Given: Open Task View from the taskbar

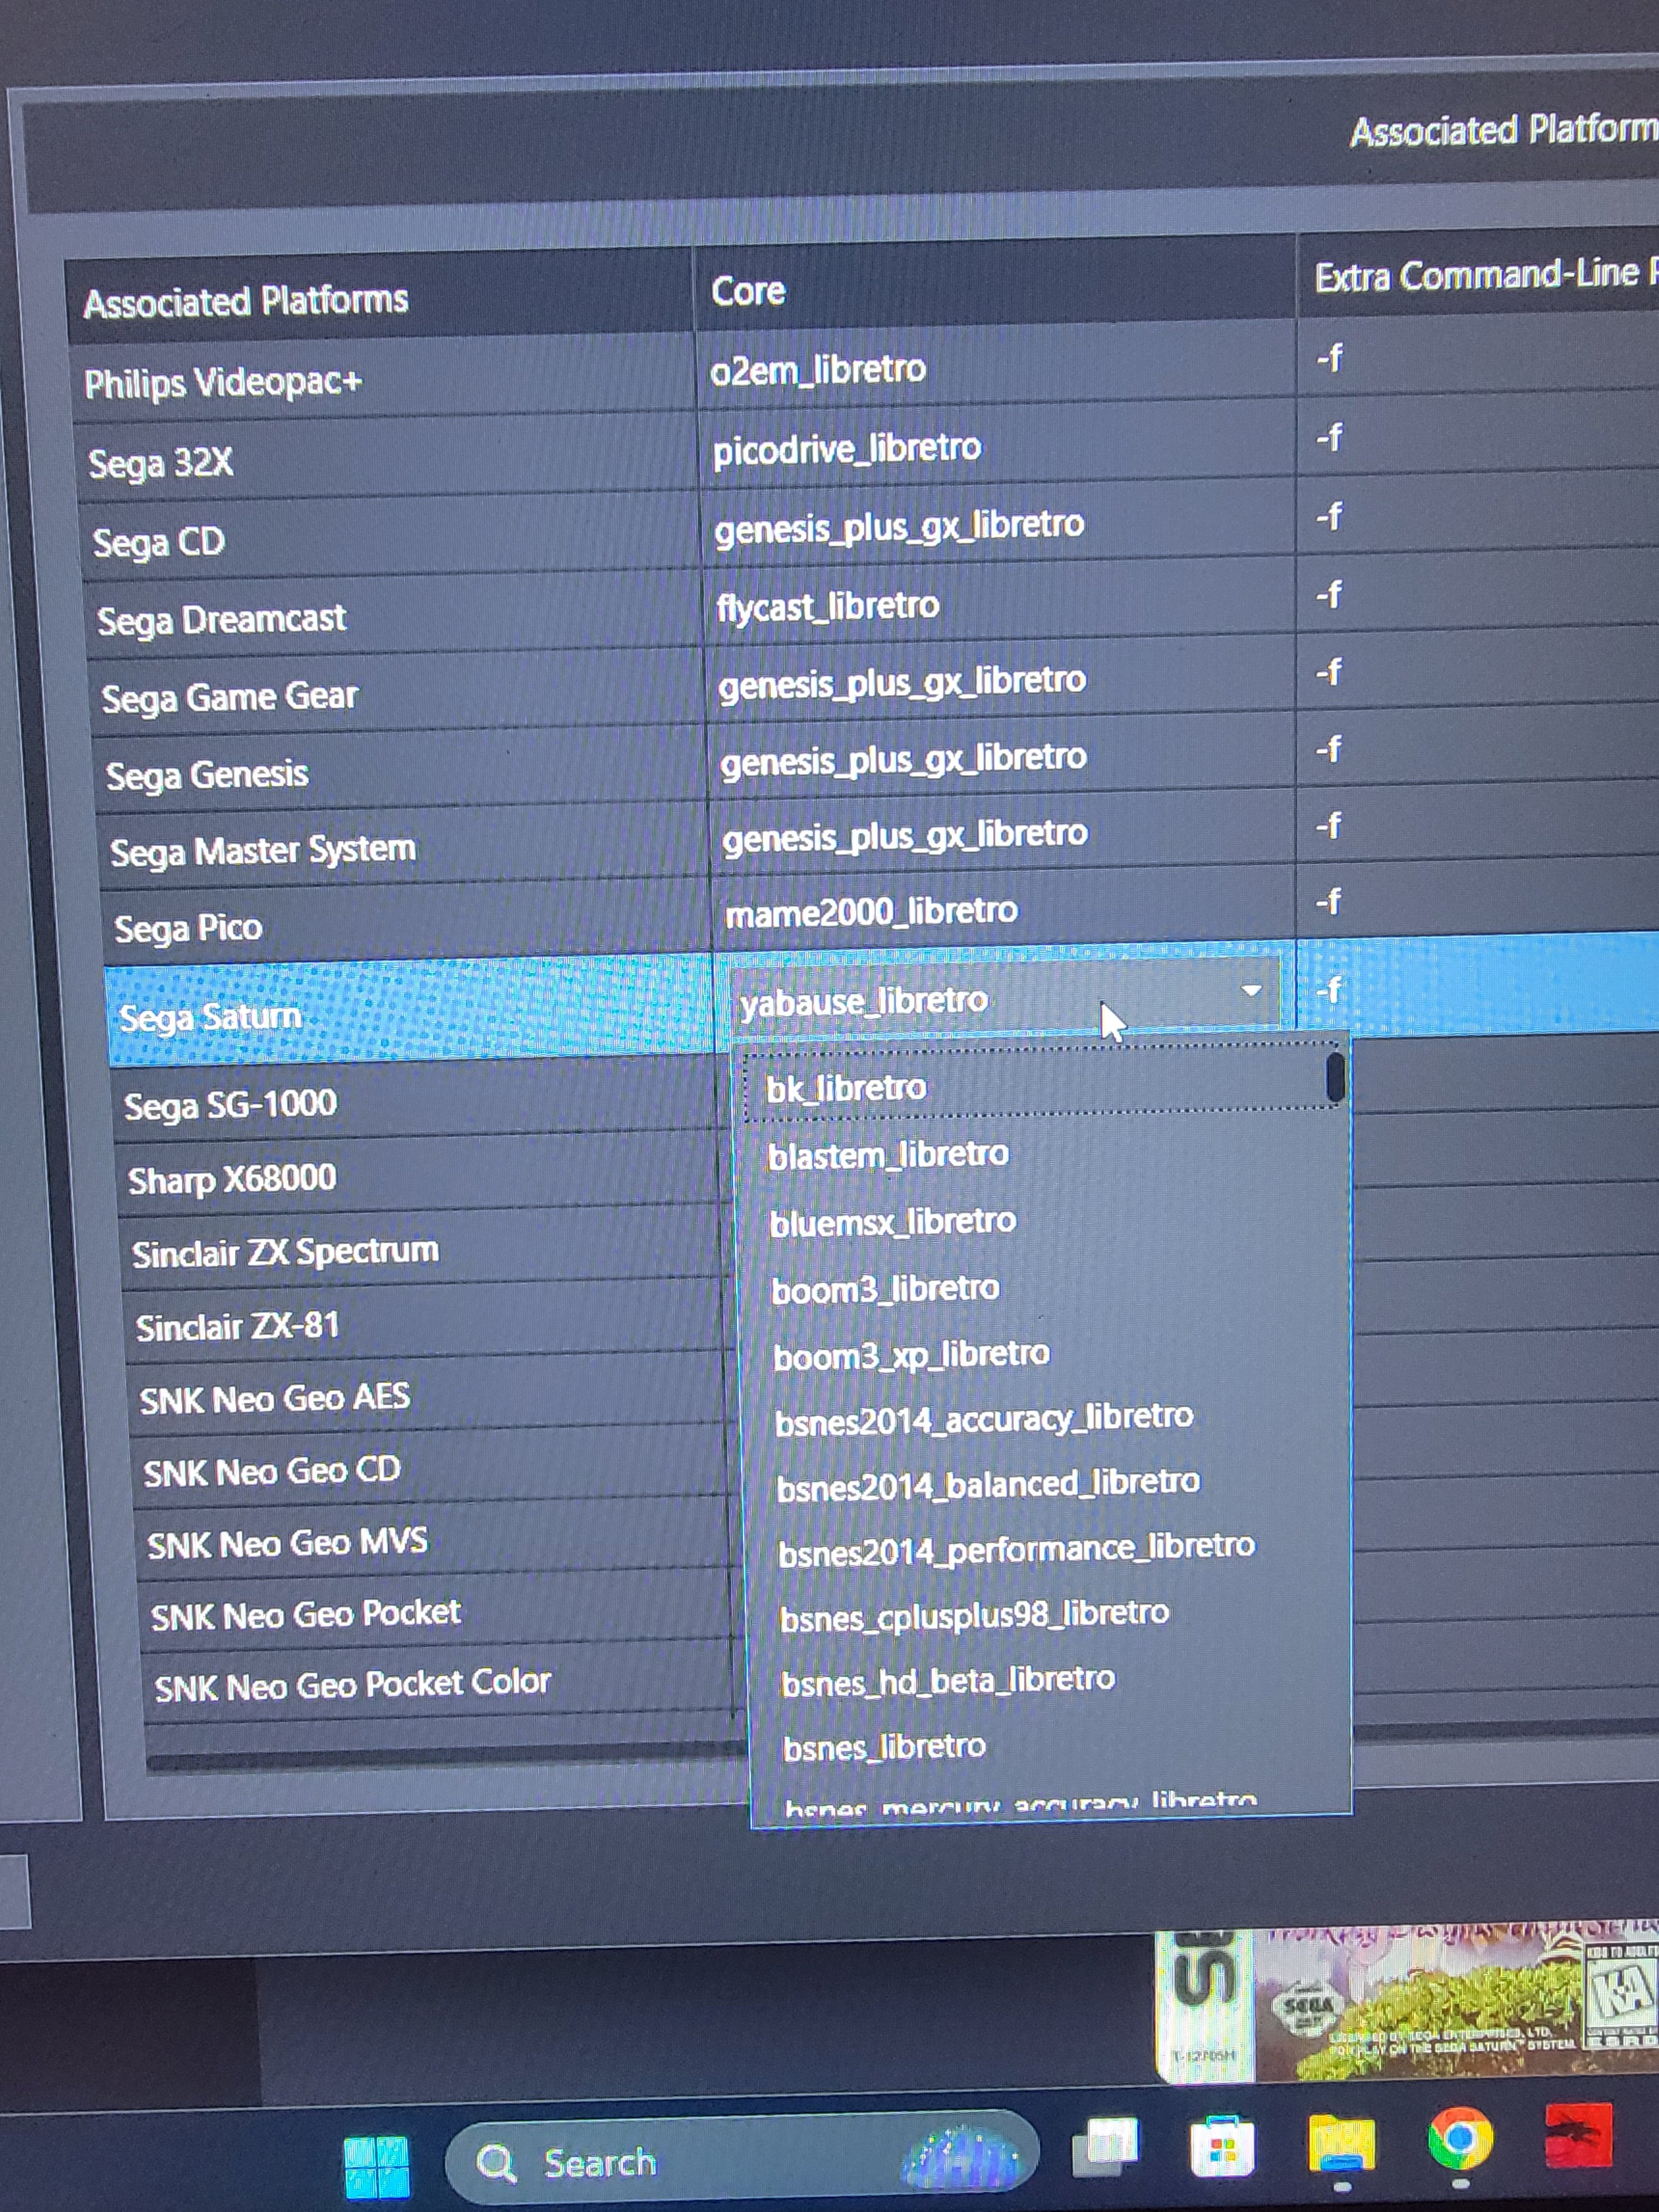Looking at the screenshot, I should [x=1105, y=2146].
